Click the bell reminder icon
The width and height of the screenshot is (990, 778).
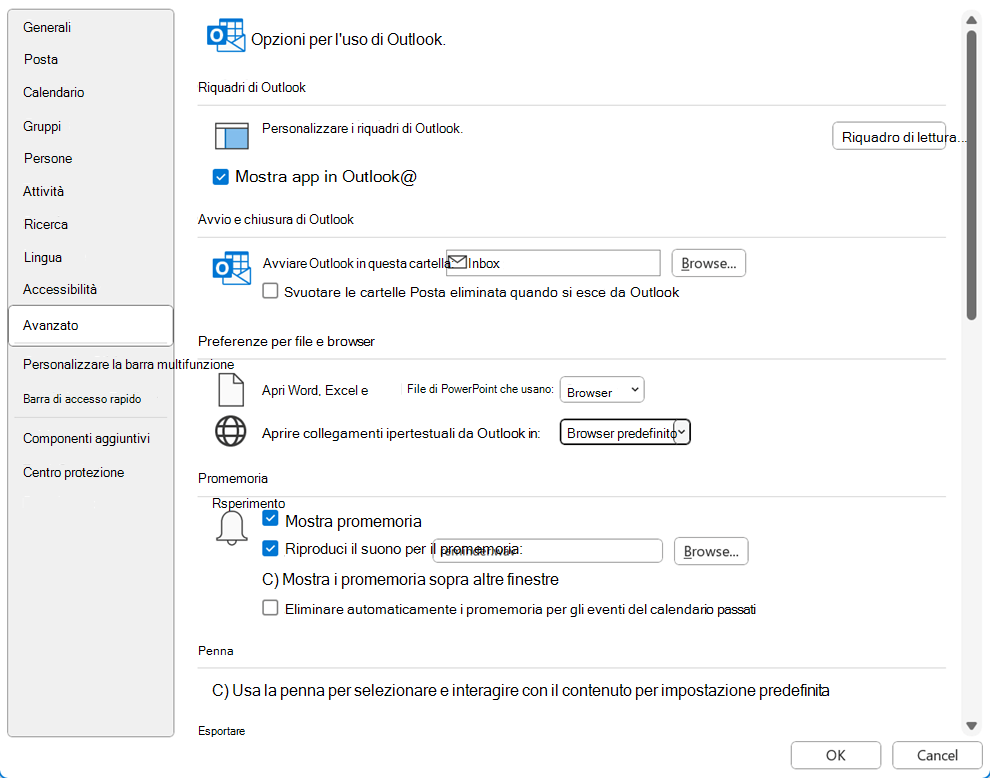coord(232,528)
